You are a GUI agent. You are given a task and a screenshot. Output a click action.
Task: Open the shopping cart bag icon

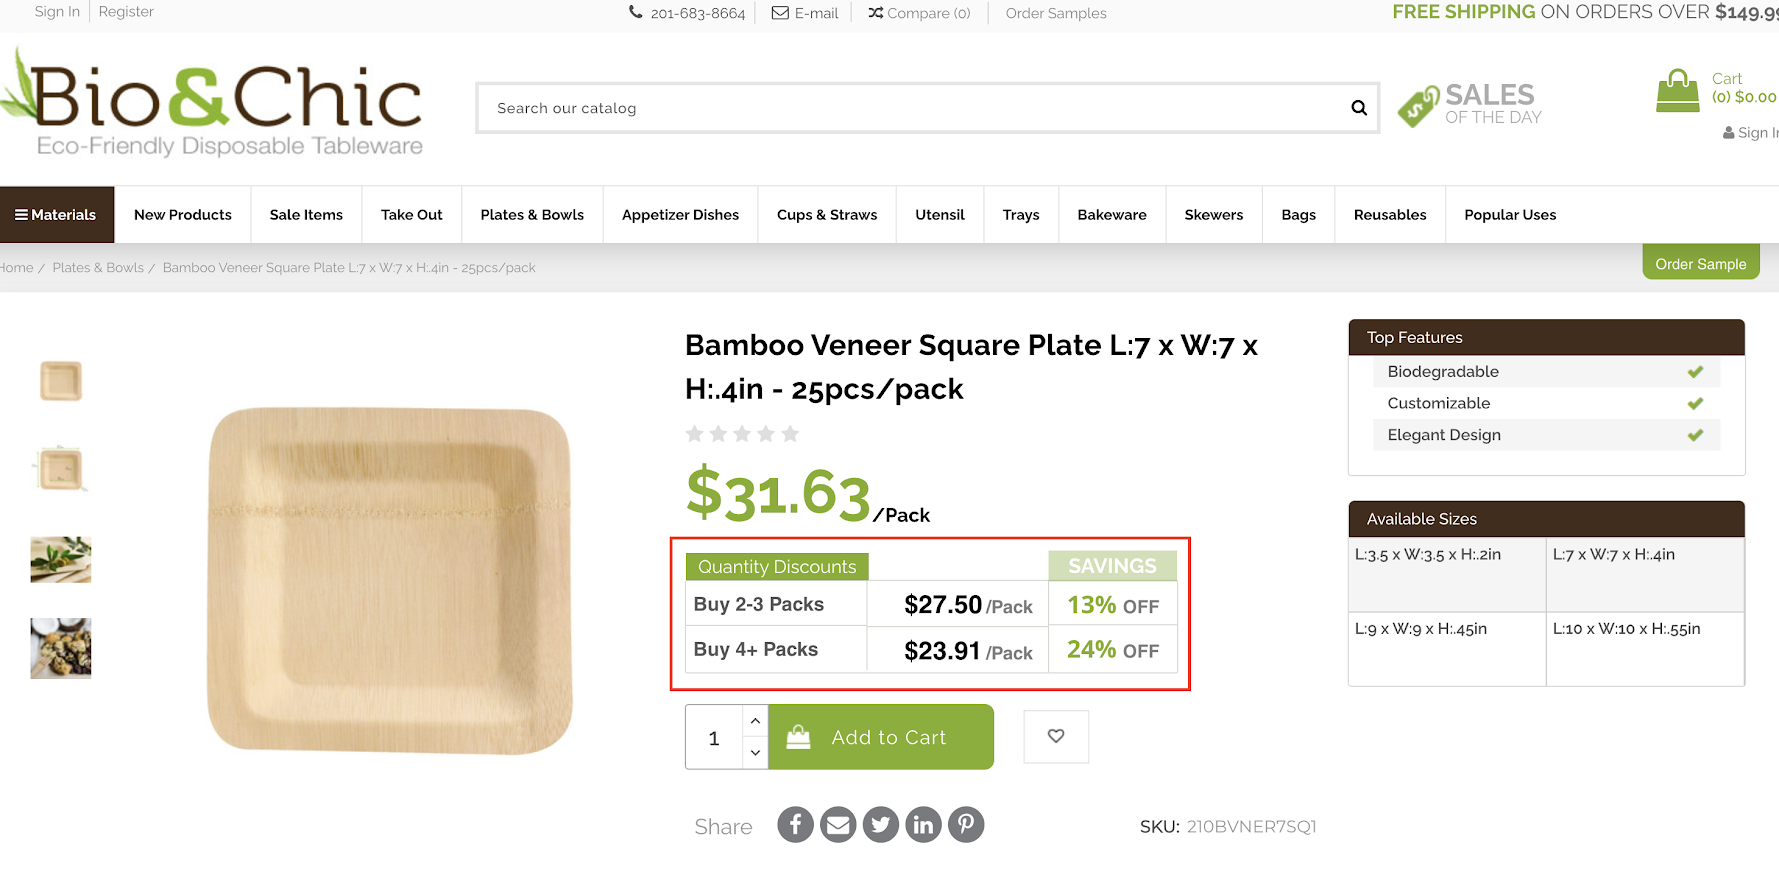[x=1677, y=91]
